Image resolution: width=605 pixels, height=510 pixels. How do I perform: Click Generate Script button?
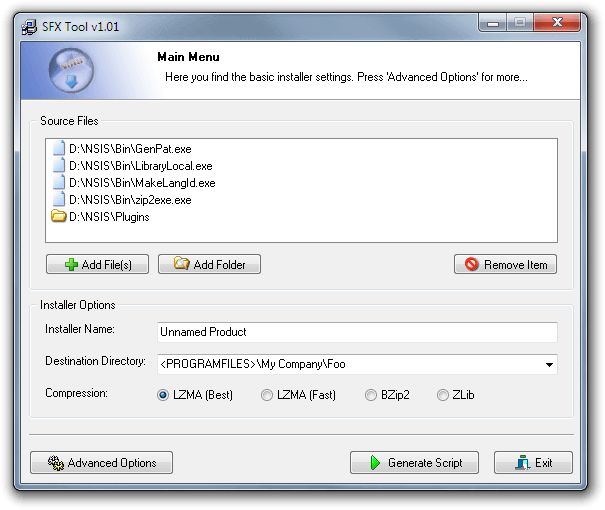coord(414,463)
